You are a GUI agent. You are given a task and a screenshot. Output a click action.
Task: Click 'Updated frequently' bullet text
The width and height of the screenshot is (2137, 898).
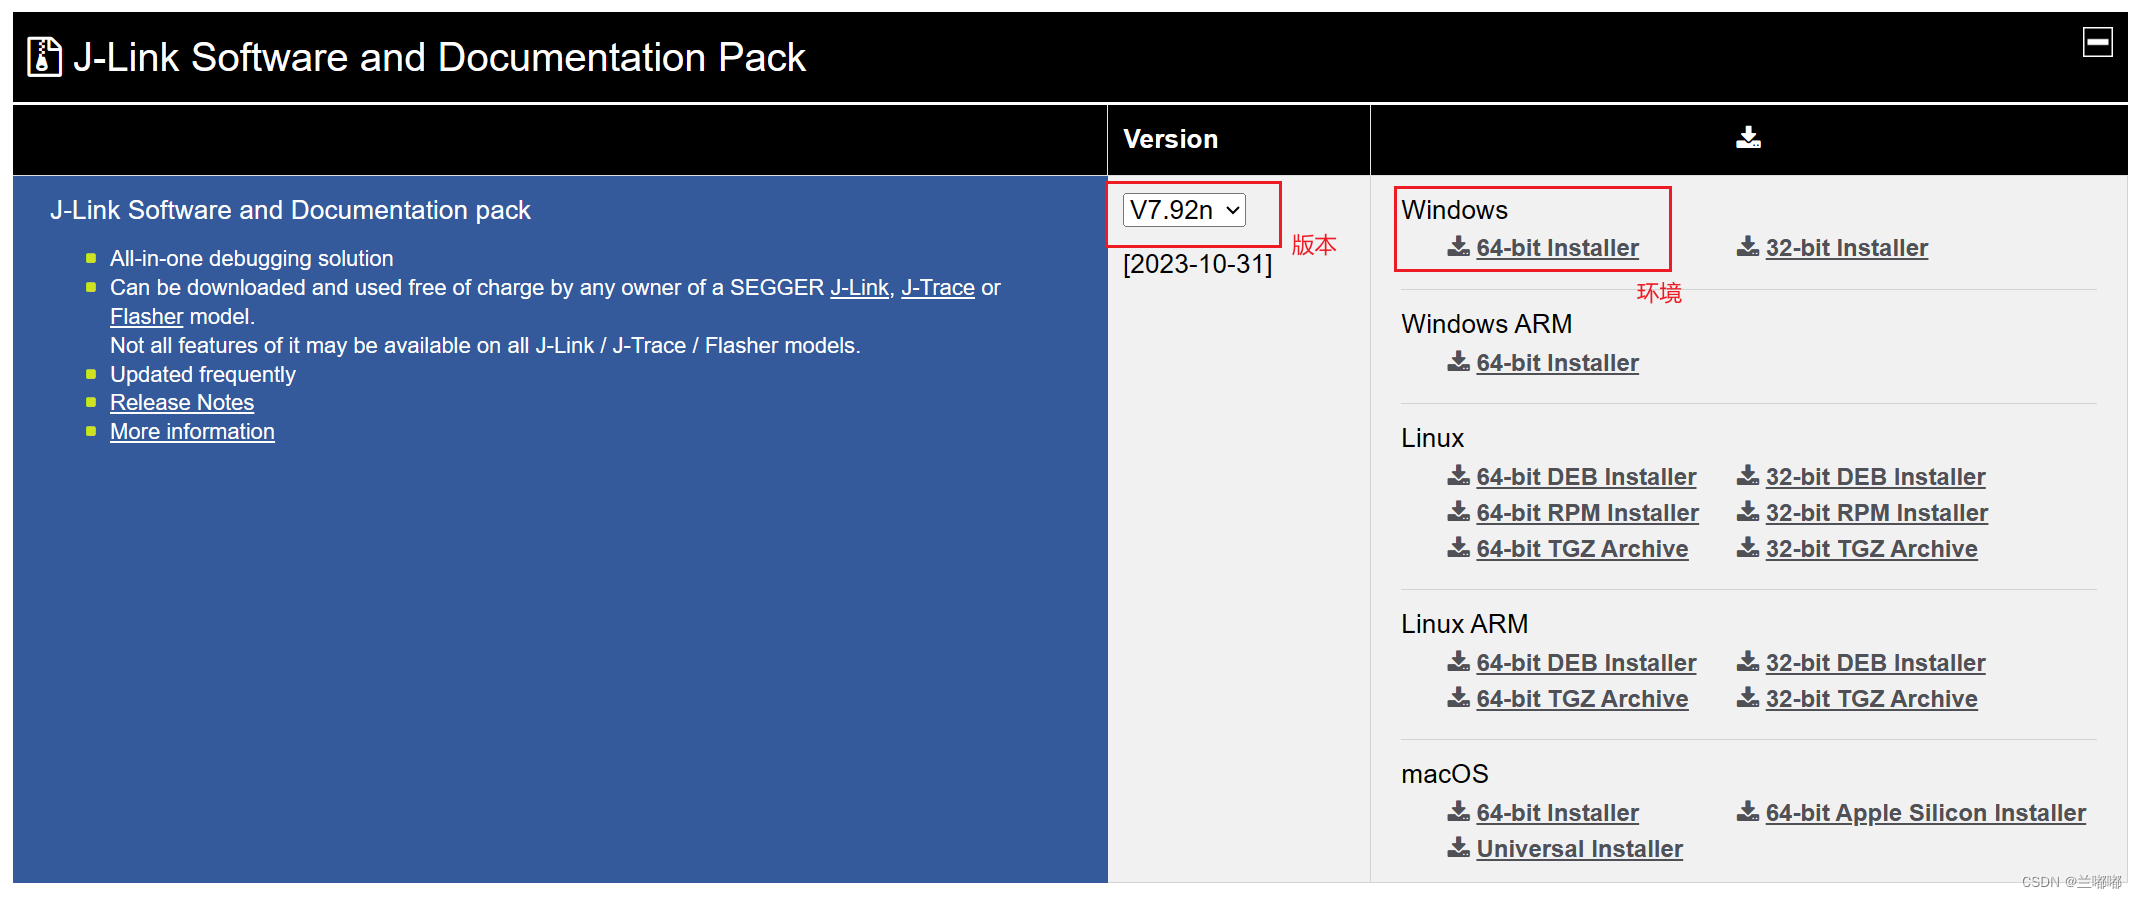(x=203, y=374)
